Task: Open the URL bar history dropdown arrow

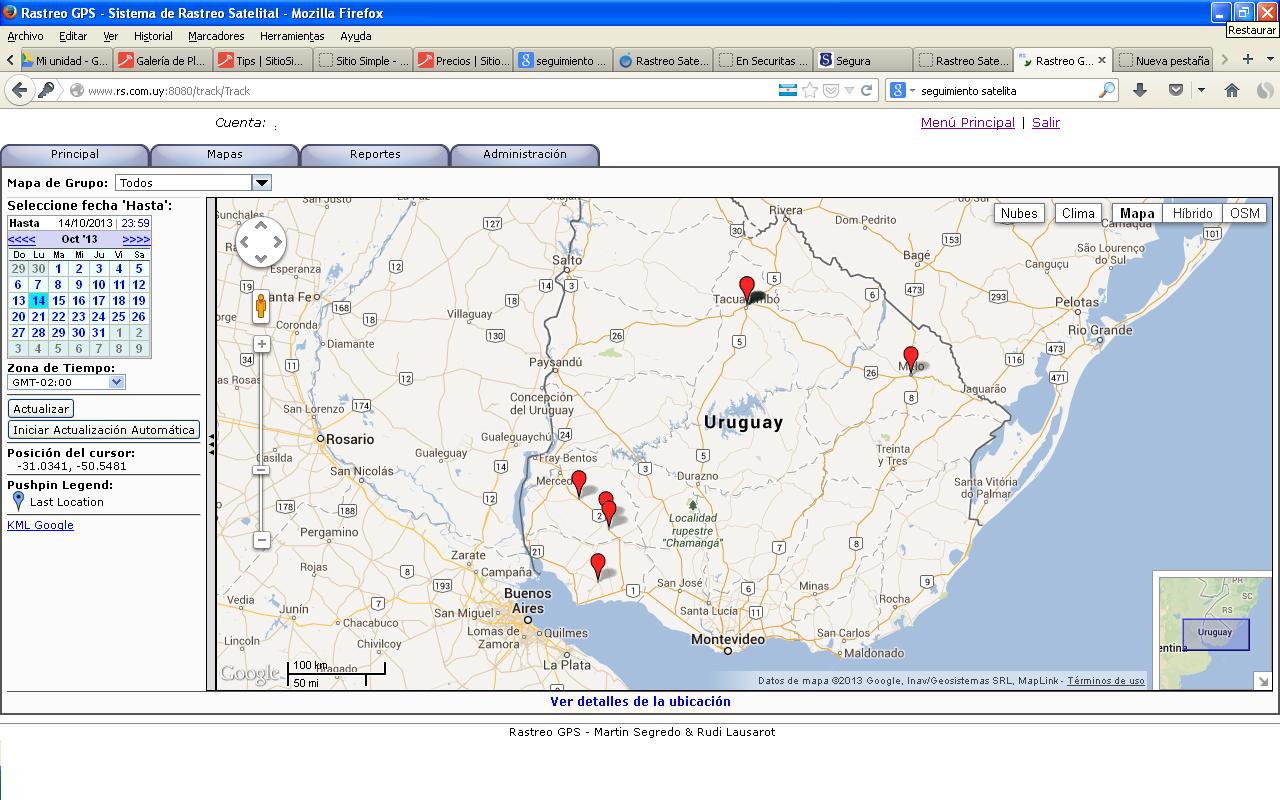Action: click(x=849, y=90)
